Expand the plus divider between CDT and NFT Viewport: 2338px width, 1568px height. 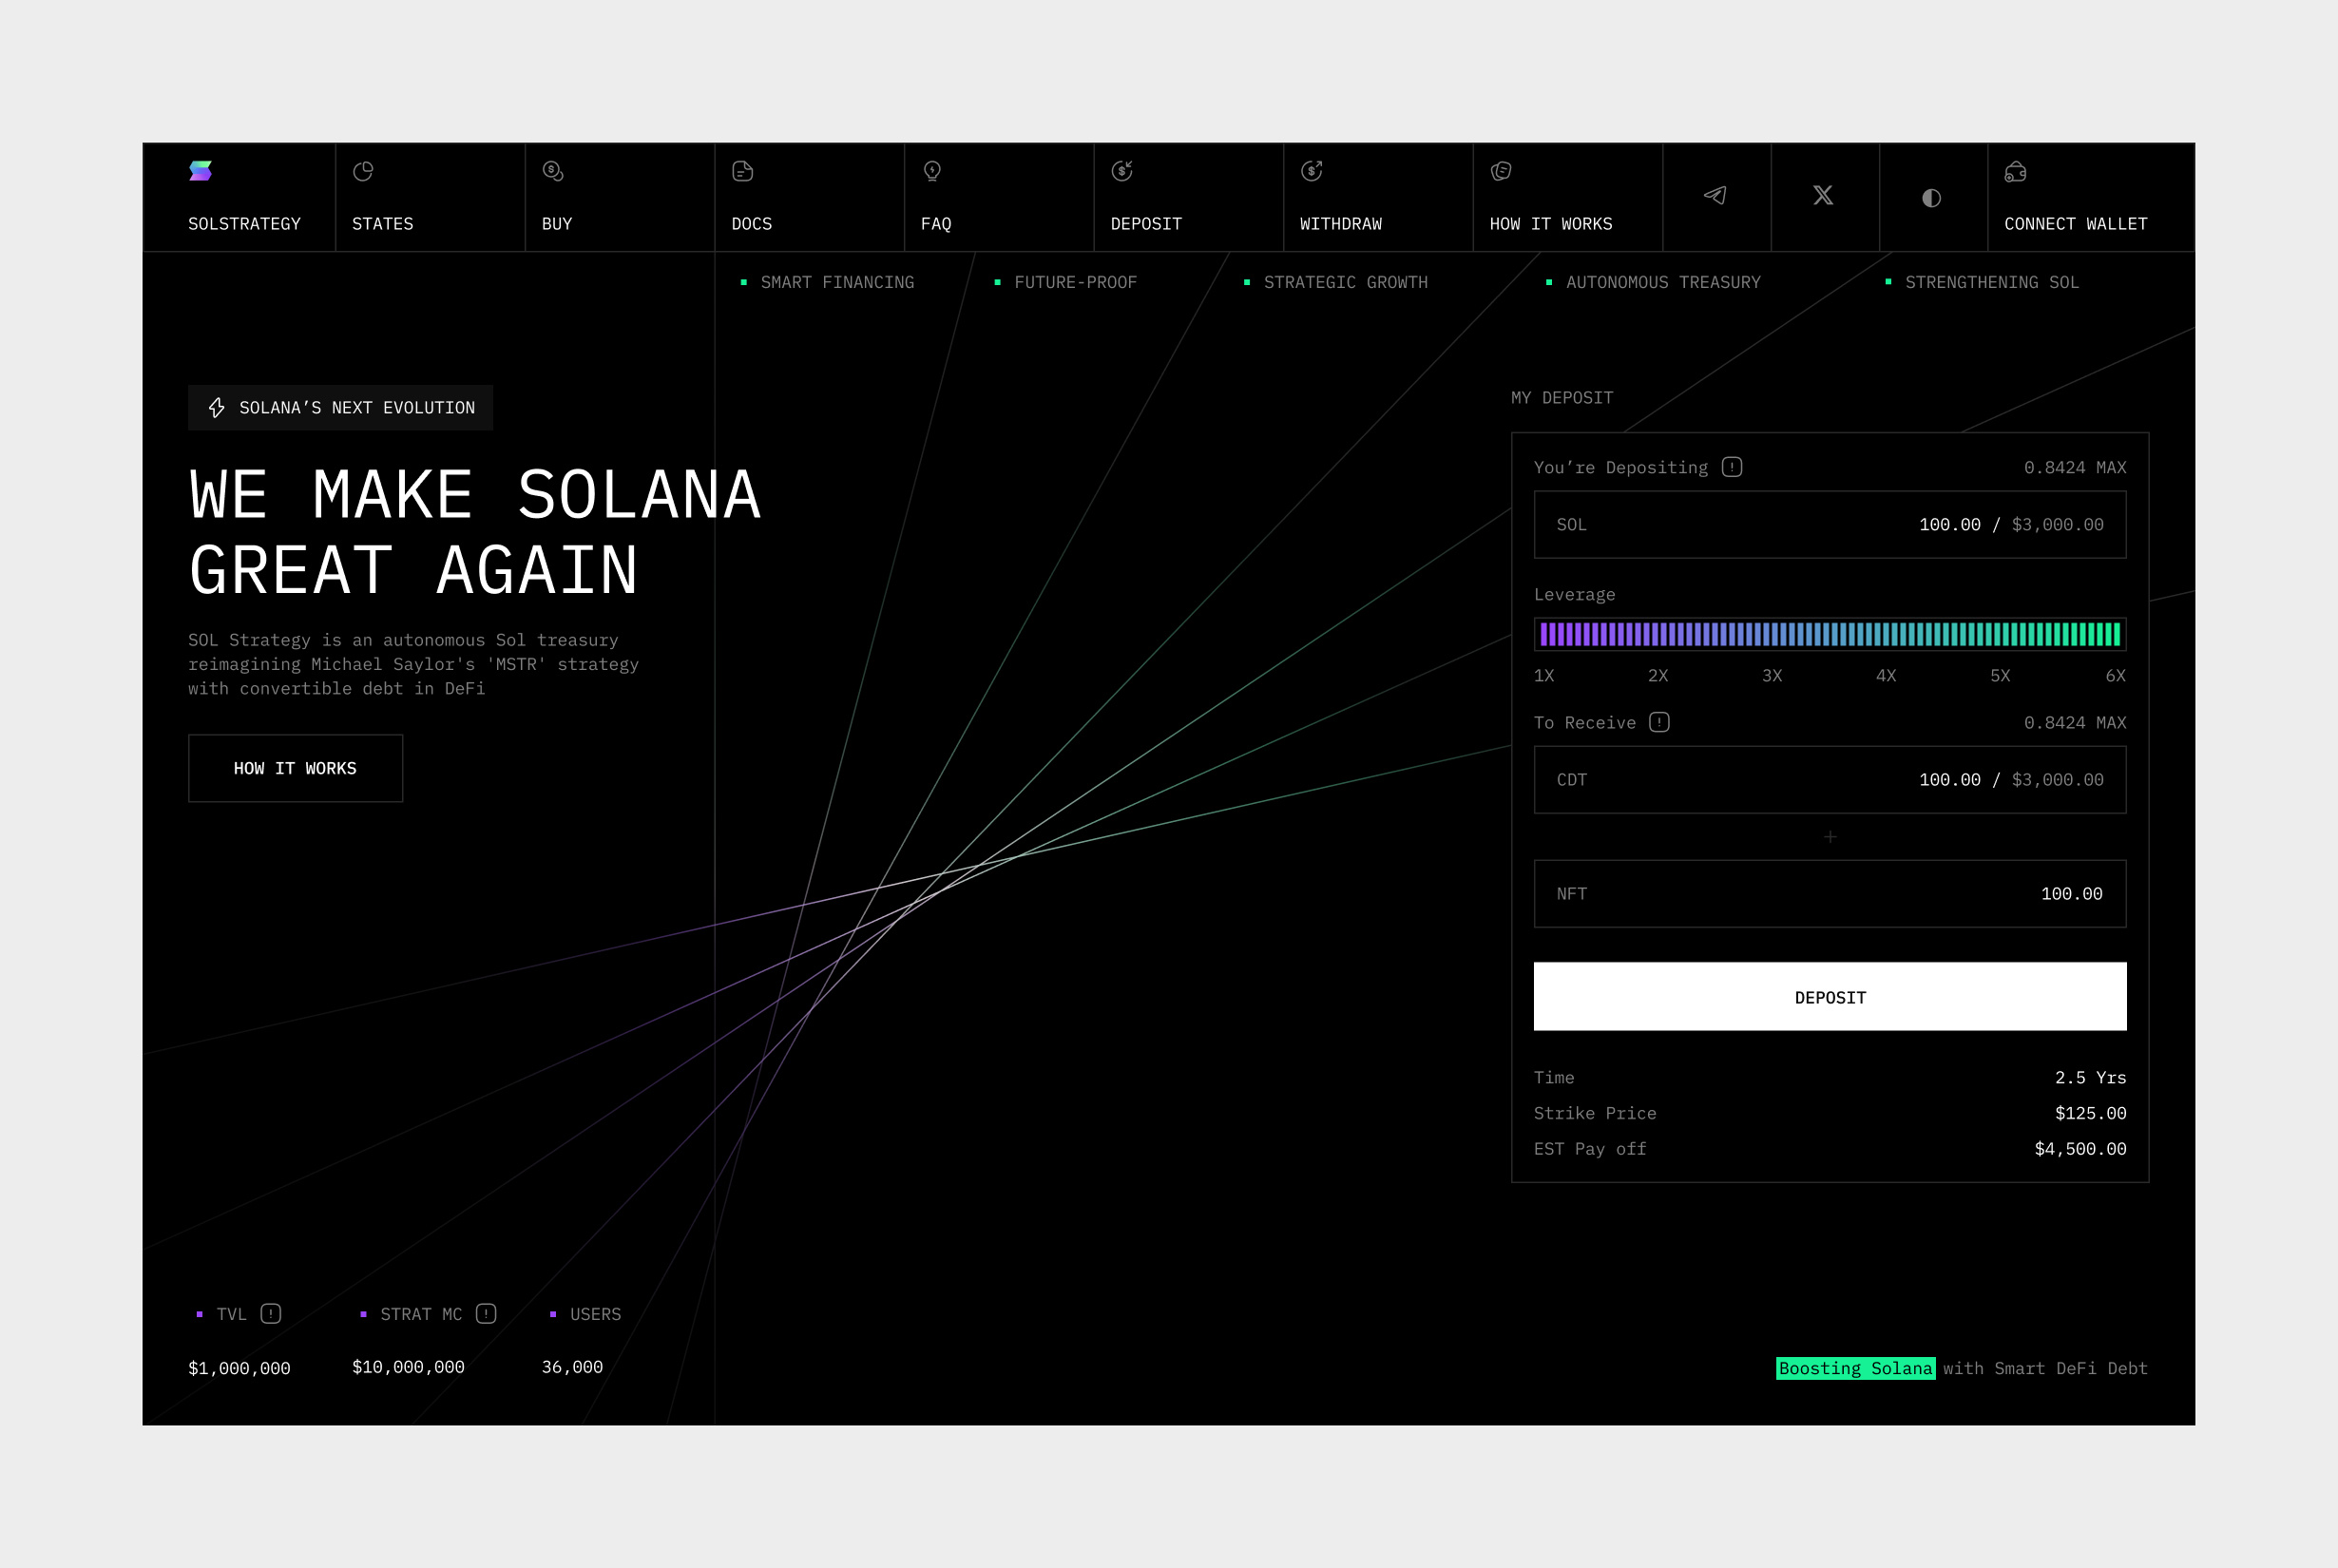pyautogui.click(x=1830, y=837)
